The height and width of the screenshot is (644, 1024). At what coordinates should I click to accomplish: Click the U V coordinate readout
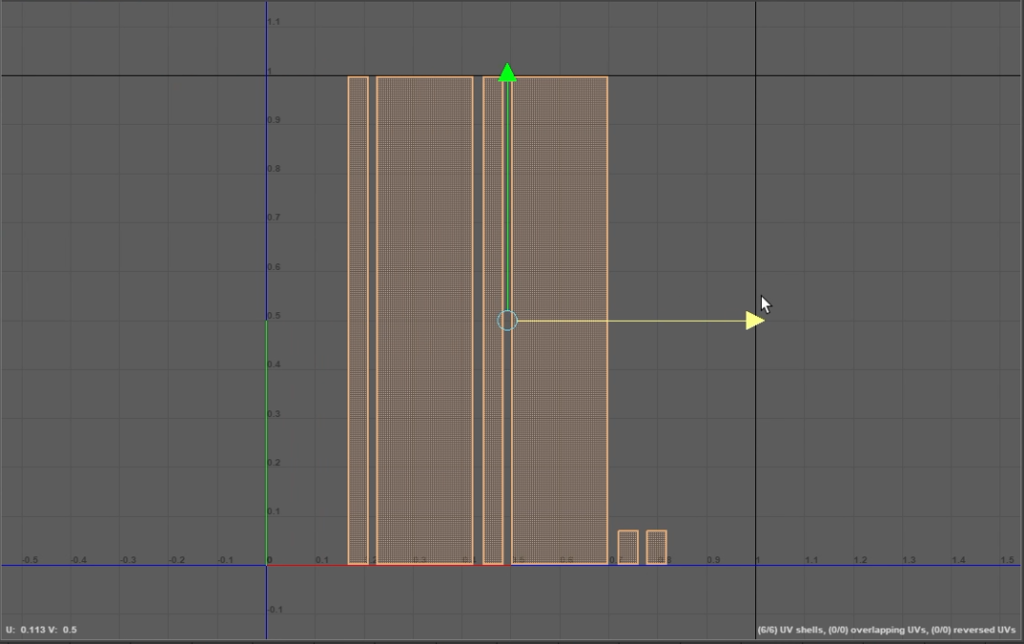(x=42, y=629)
